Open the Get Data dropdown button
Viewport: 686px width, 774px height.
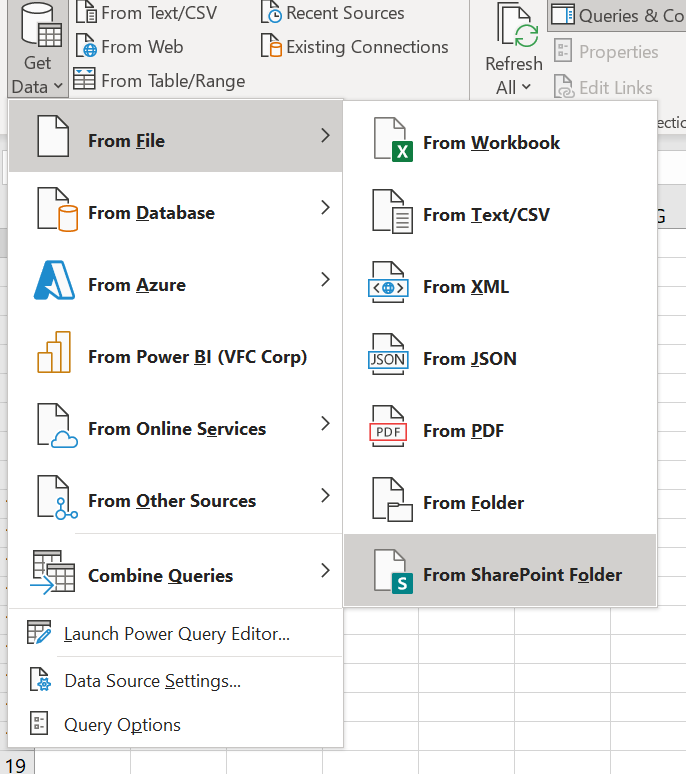coord(38,49)
